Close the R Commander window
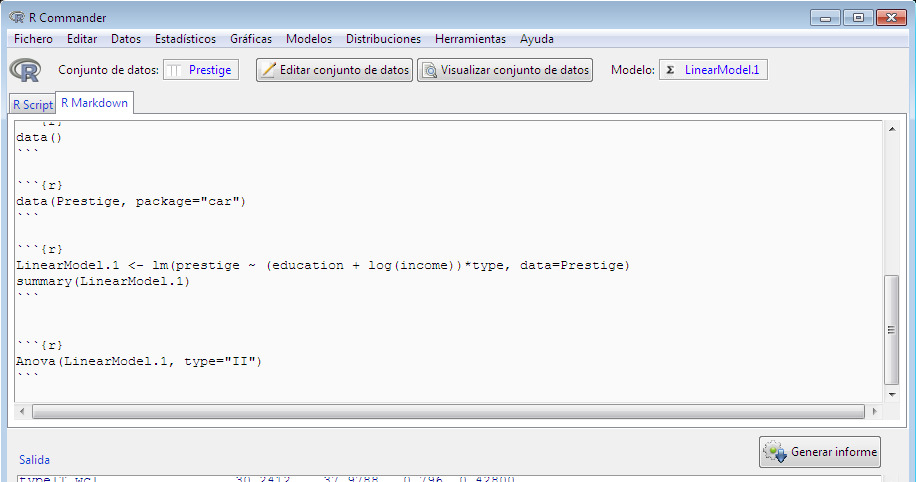The image size is (916, 482). (891, 18)
